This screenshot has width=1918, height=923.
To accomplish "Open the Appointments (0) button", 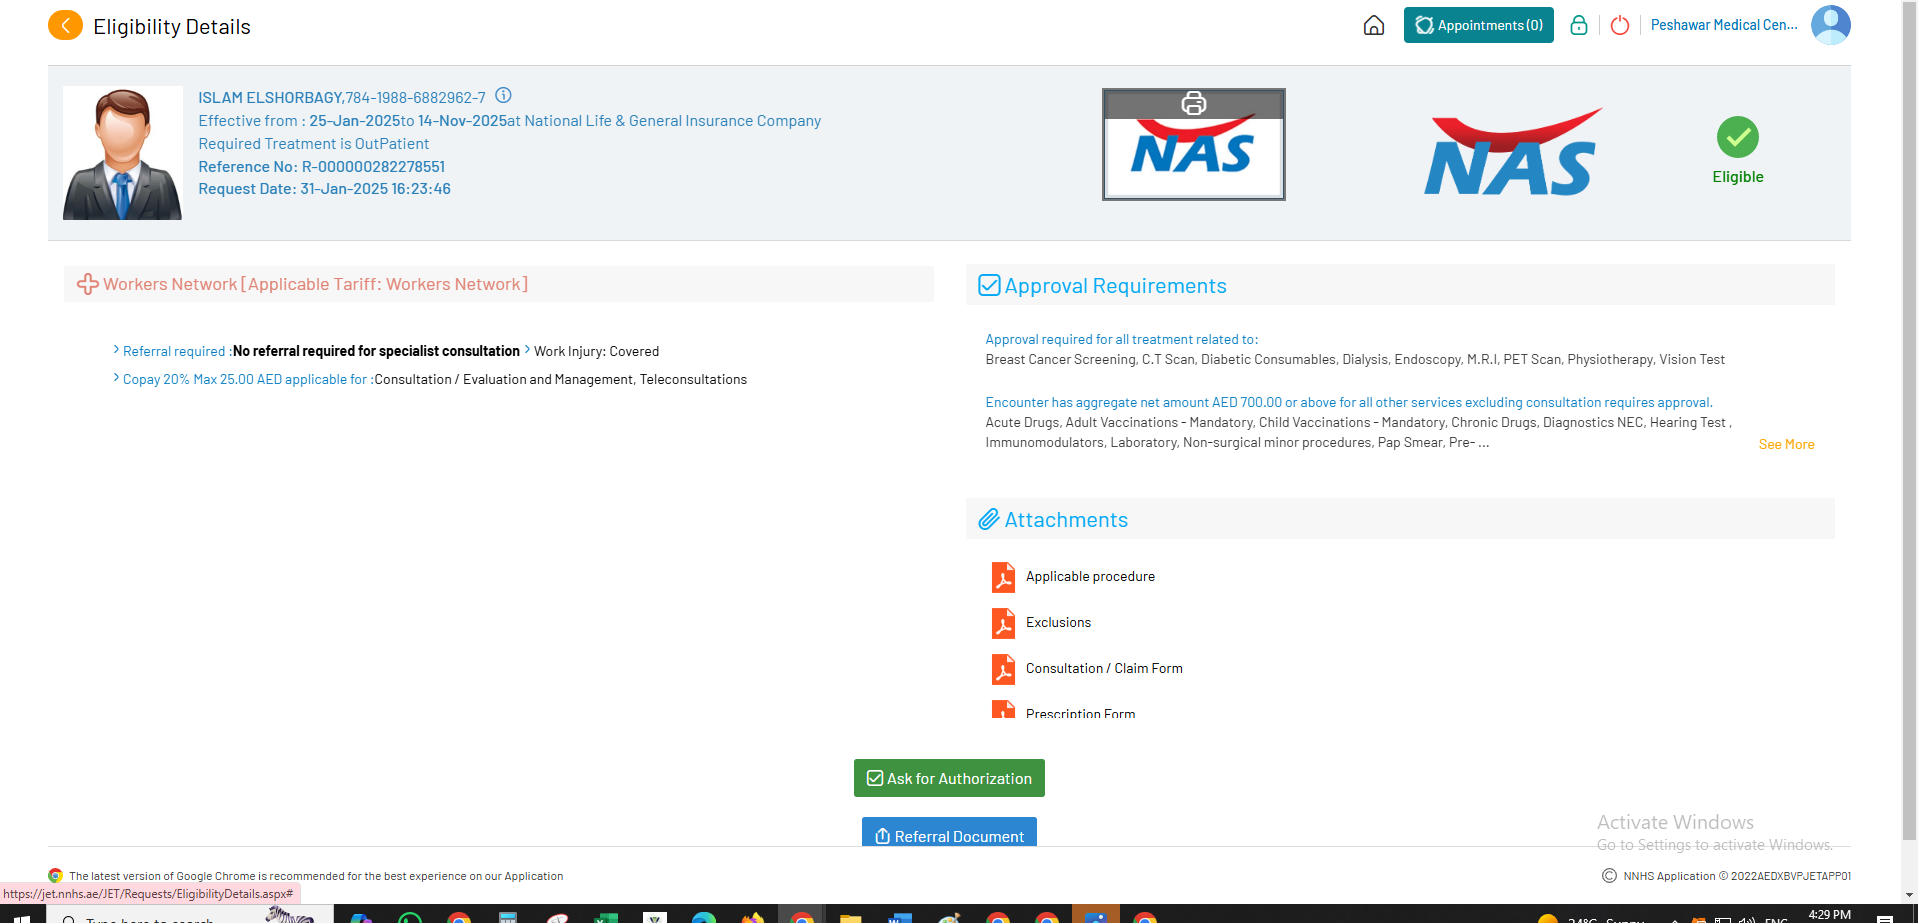I will pos(1478,25).
